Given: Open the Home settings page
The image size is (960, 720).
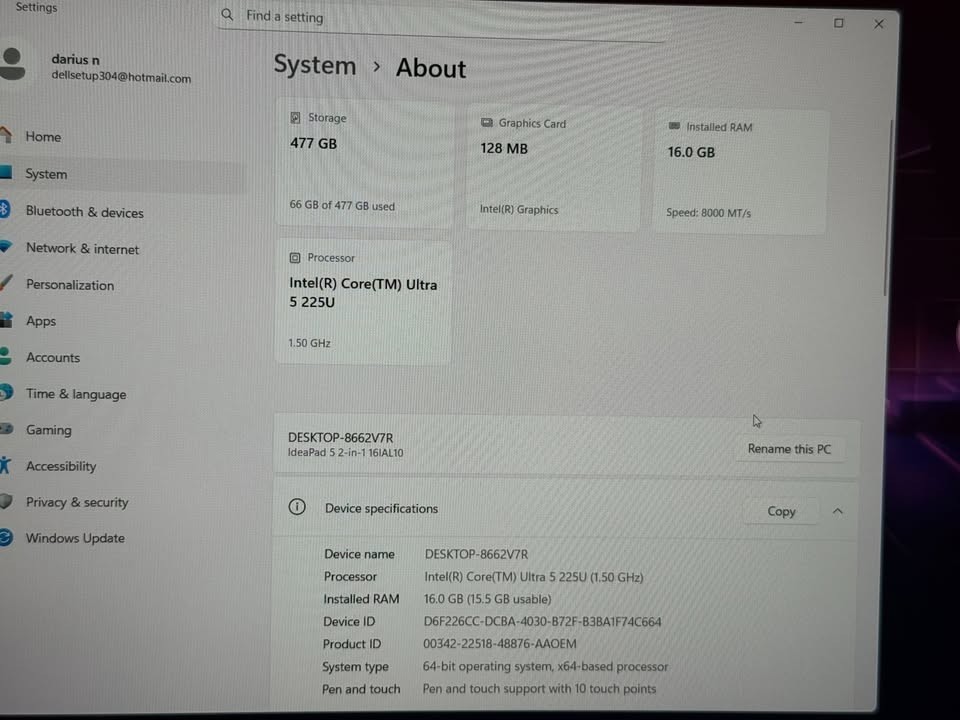Looking at the screenshot, I should point(43,137).
